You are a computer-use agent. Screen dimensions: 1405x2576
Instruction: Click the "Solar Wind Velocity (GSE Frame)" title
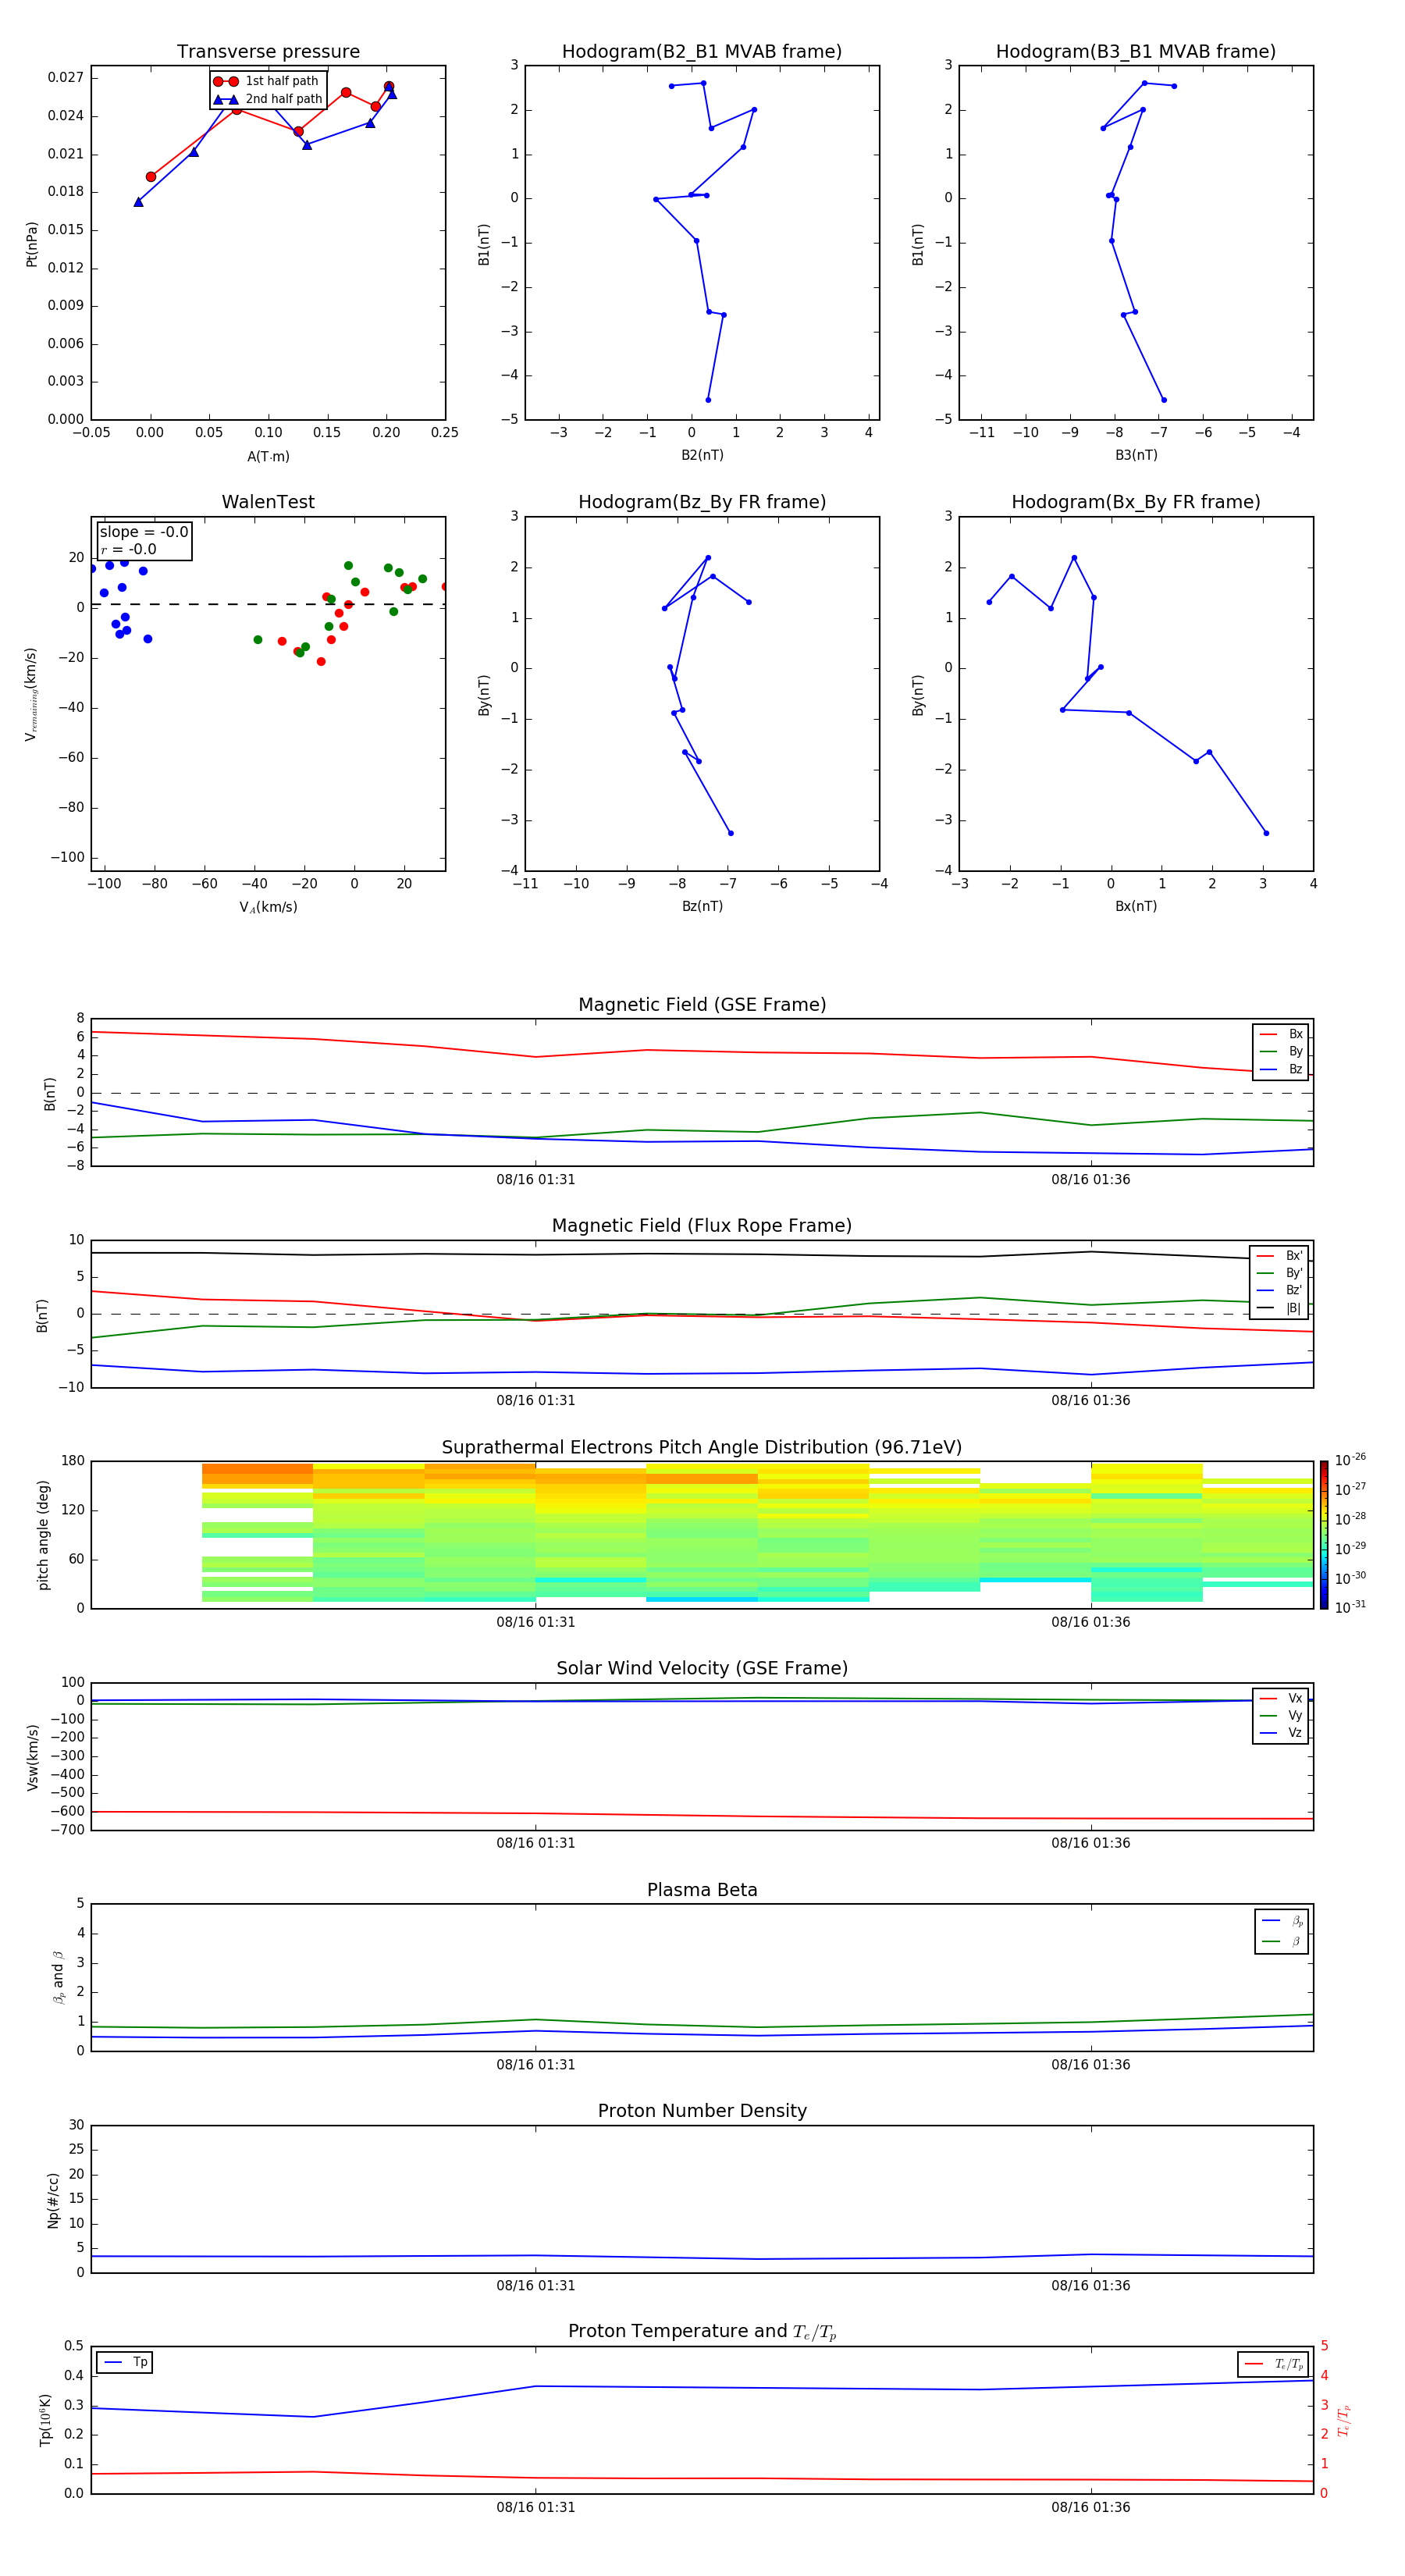tap(702, 1669)
